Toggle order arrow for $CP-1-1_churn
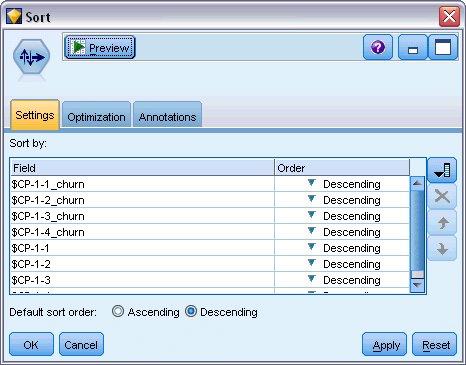466x365 pixels. pos(311,183)
